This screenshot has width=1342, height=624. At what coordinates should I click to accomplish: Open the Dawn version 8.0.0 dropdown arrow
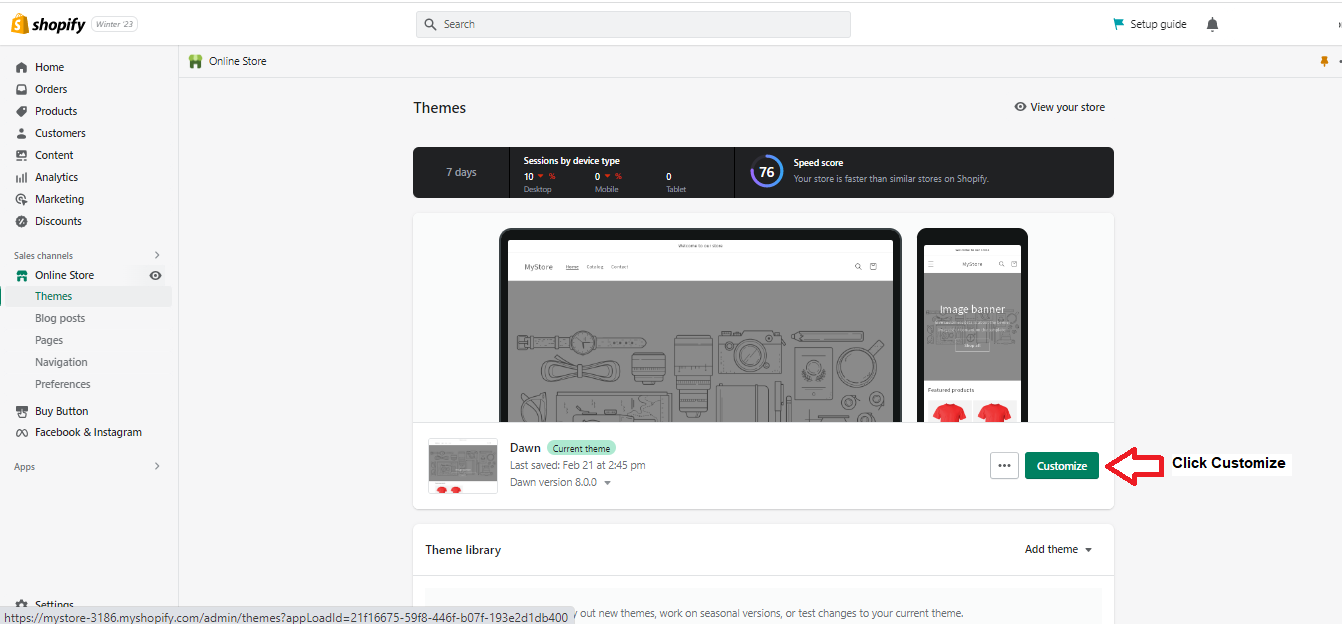tap(607, 483)
